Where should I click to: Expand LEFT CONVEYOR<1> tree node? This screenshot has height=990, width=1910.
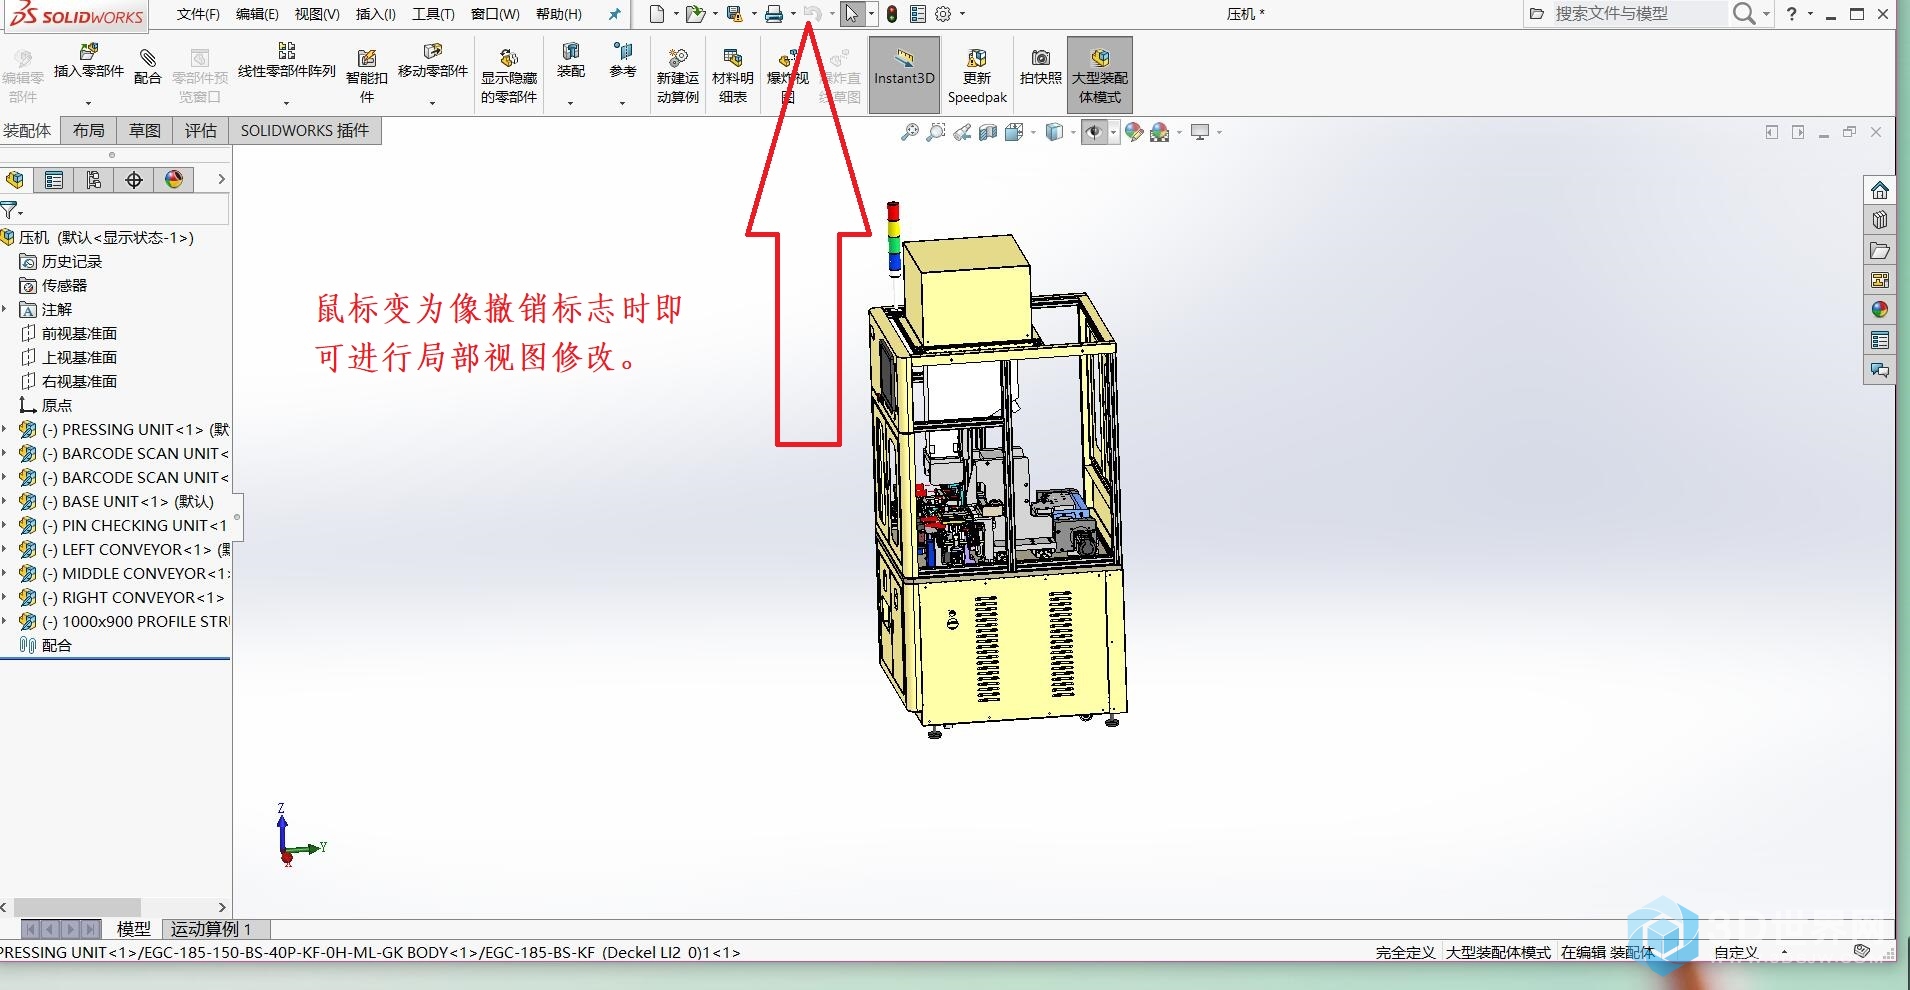click(5, 550)
